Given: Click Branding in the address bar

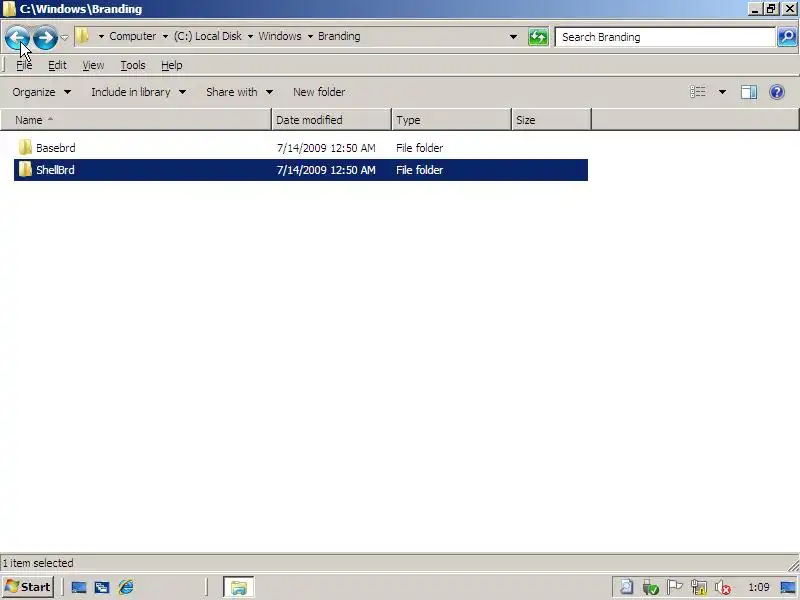Looking at the screenshot, I should (x=339, y=36).
